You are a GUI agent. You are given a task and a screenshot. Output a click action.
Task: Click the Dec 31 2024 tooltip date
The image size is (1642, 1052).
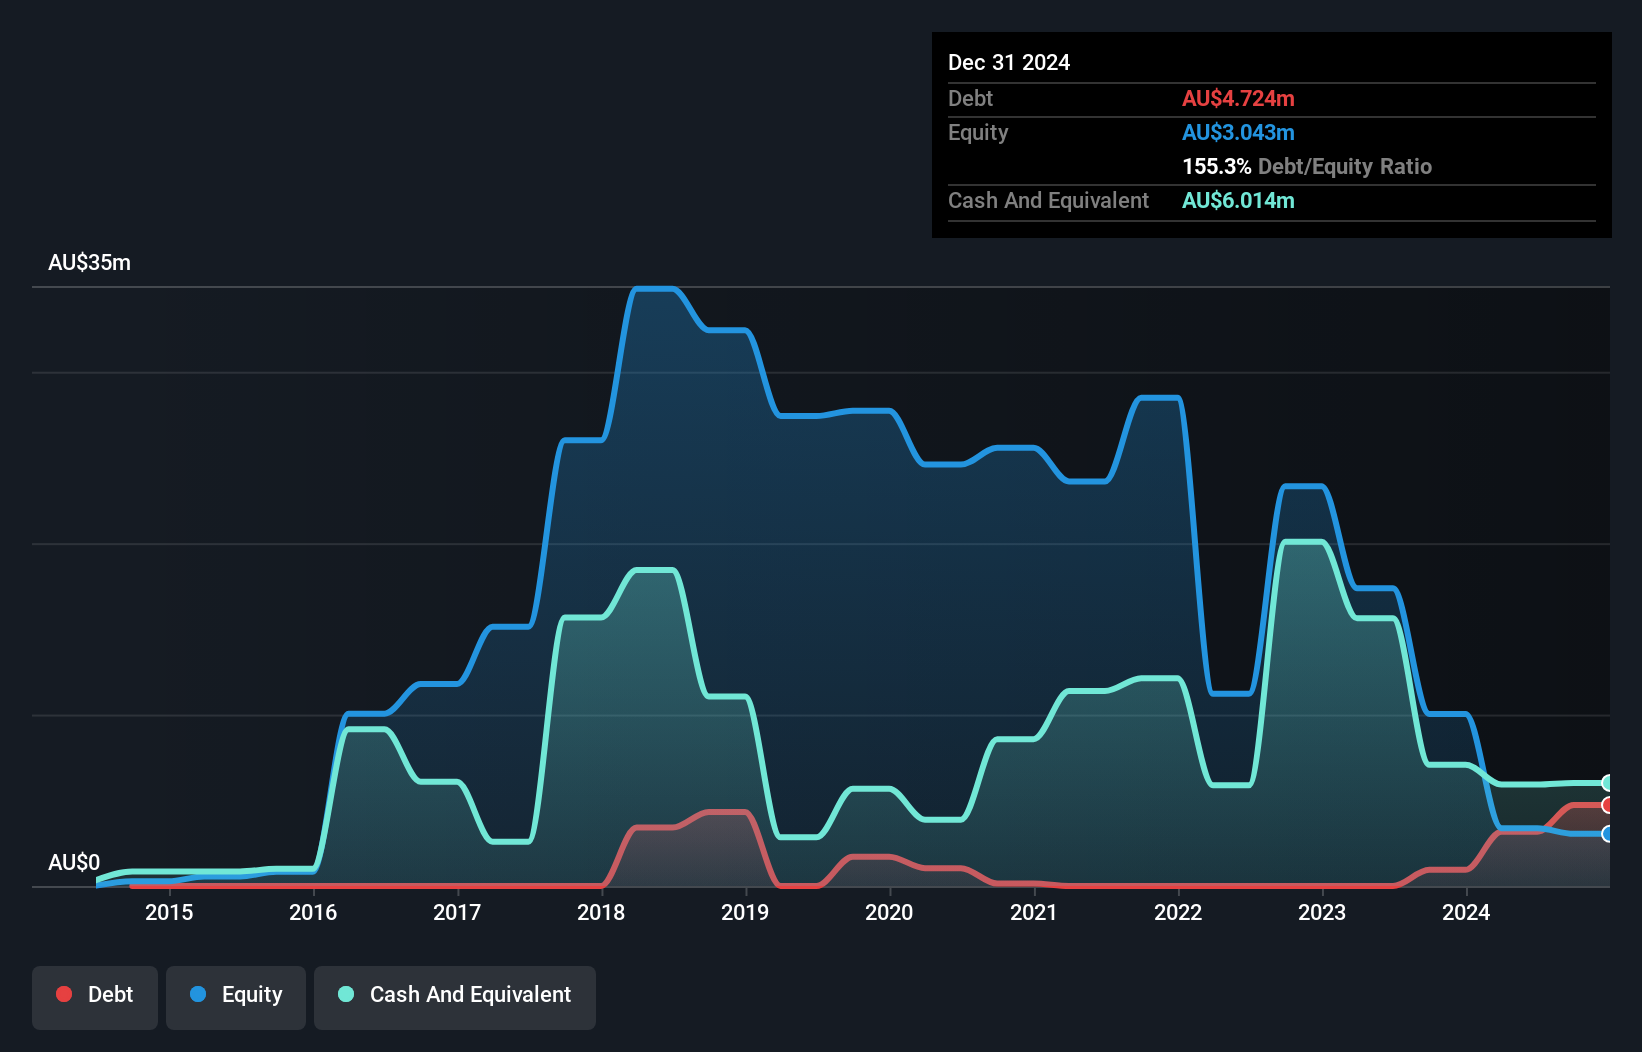coord(1009,62)
